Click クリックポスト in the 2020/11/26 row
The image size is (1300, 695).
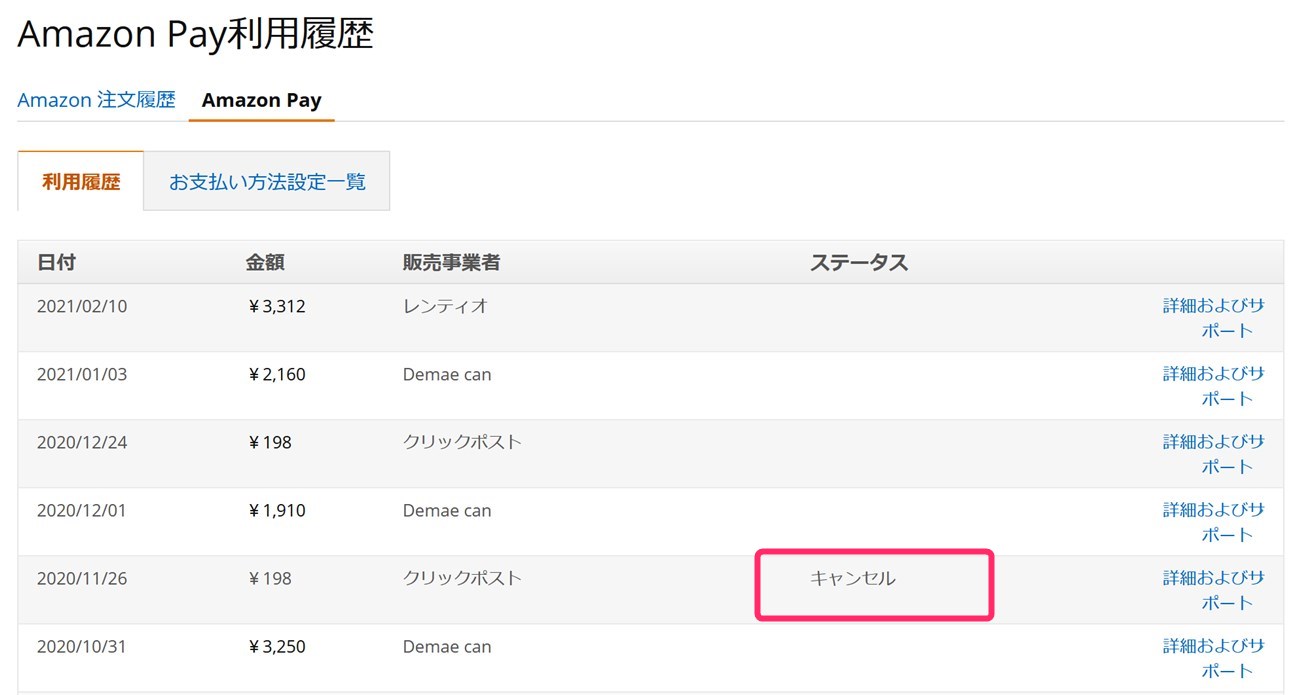click(462, 578)
